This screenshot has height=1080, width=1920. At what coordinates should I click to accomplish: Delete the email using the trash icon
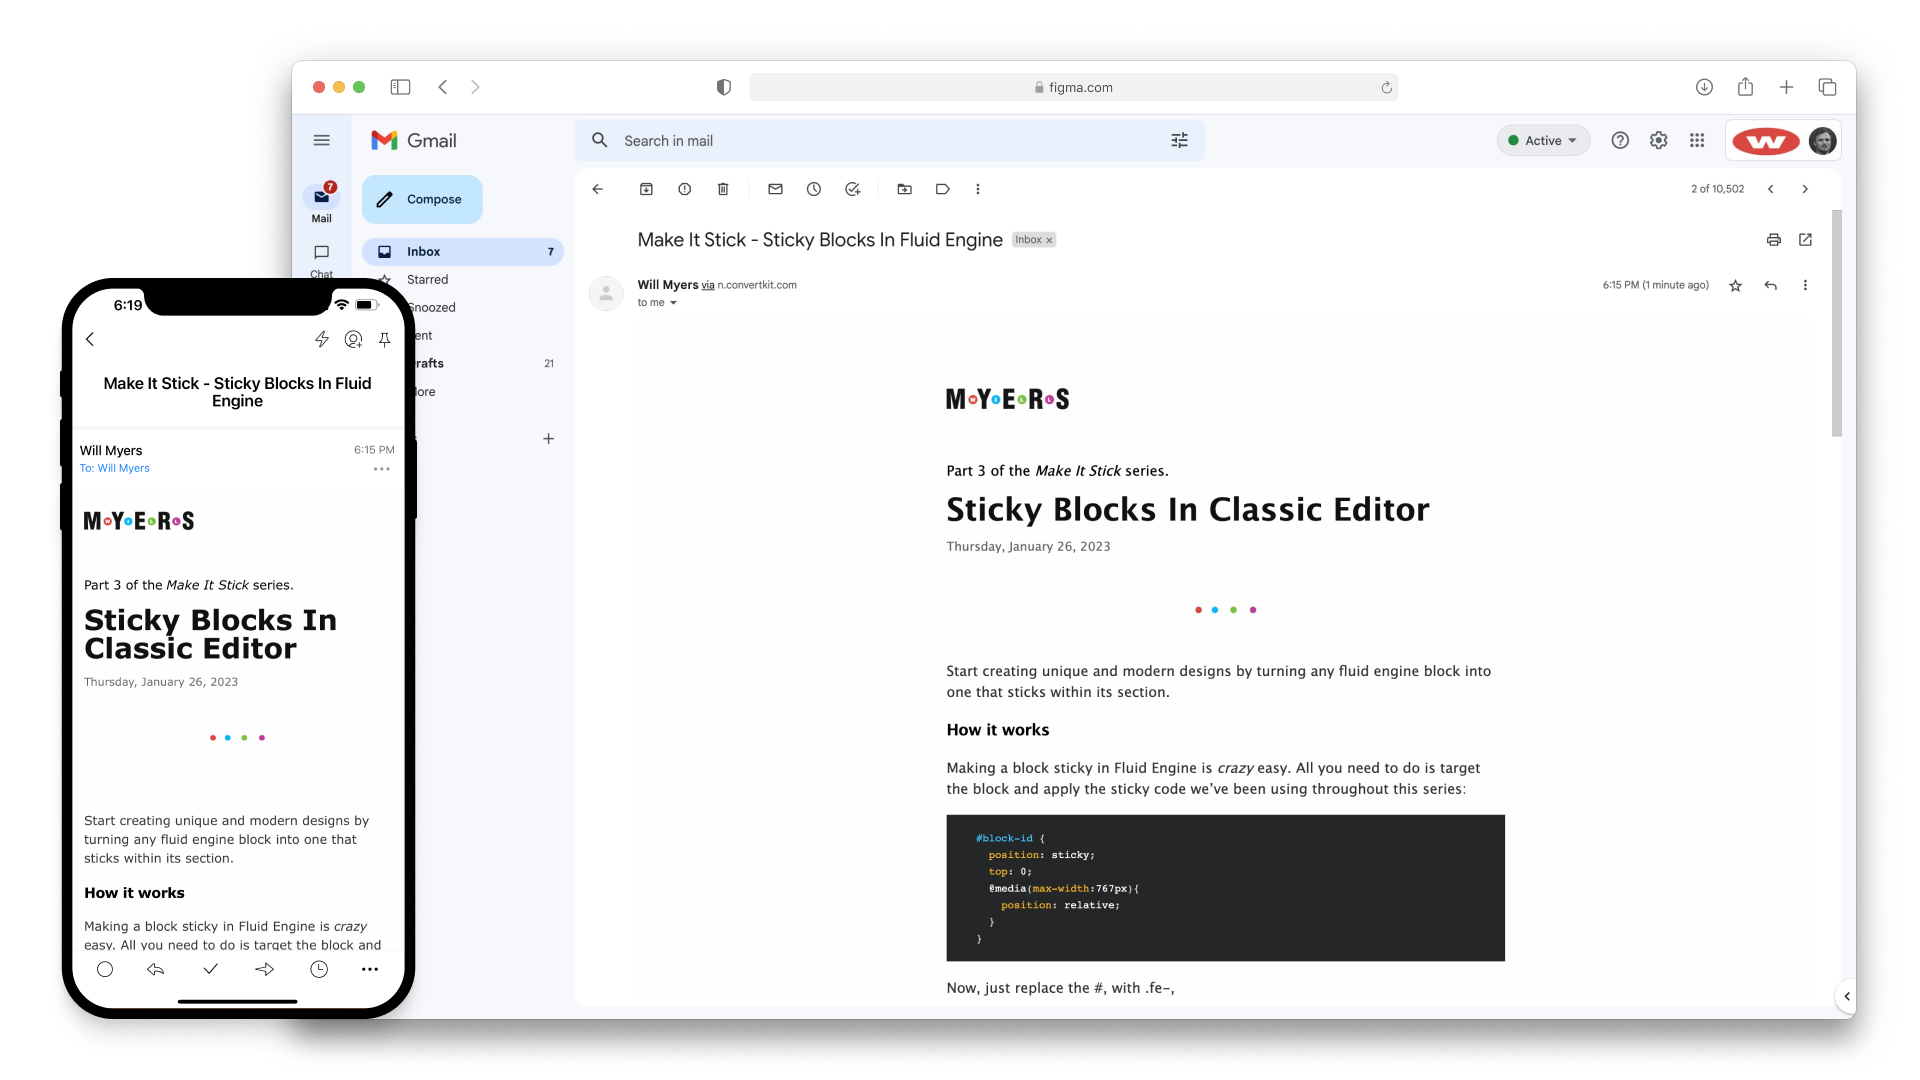(723, 189)
